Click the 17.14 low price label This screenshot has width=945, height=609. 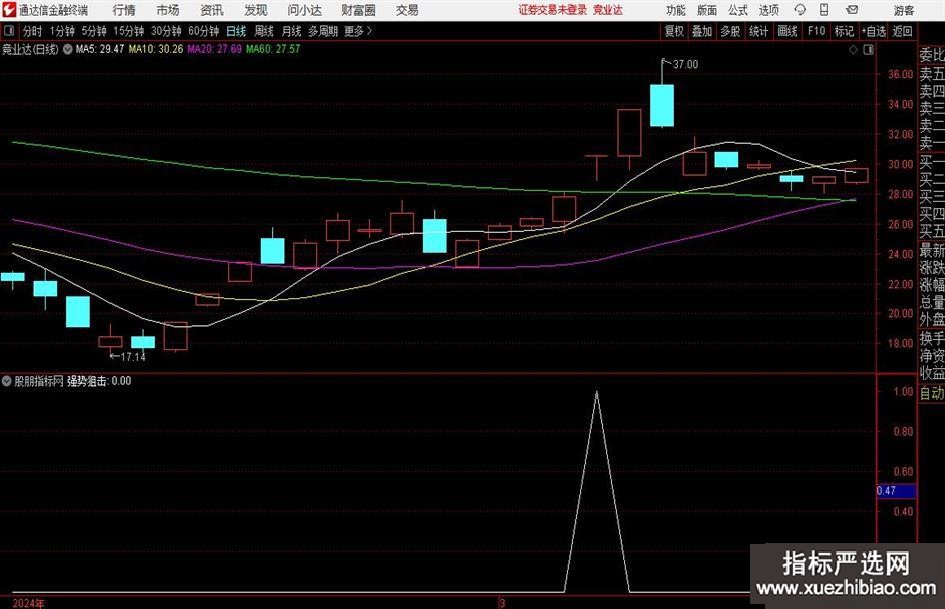133,357
